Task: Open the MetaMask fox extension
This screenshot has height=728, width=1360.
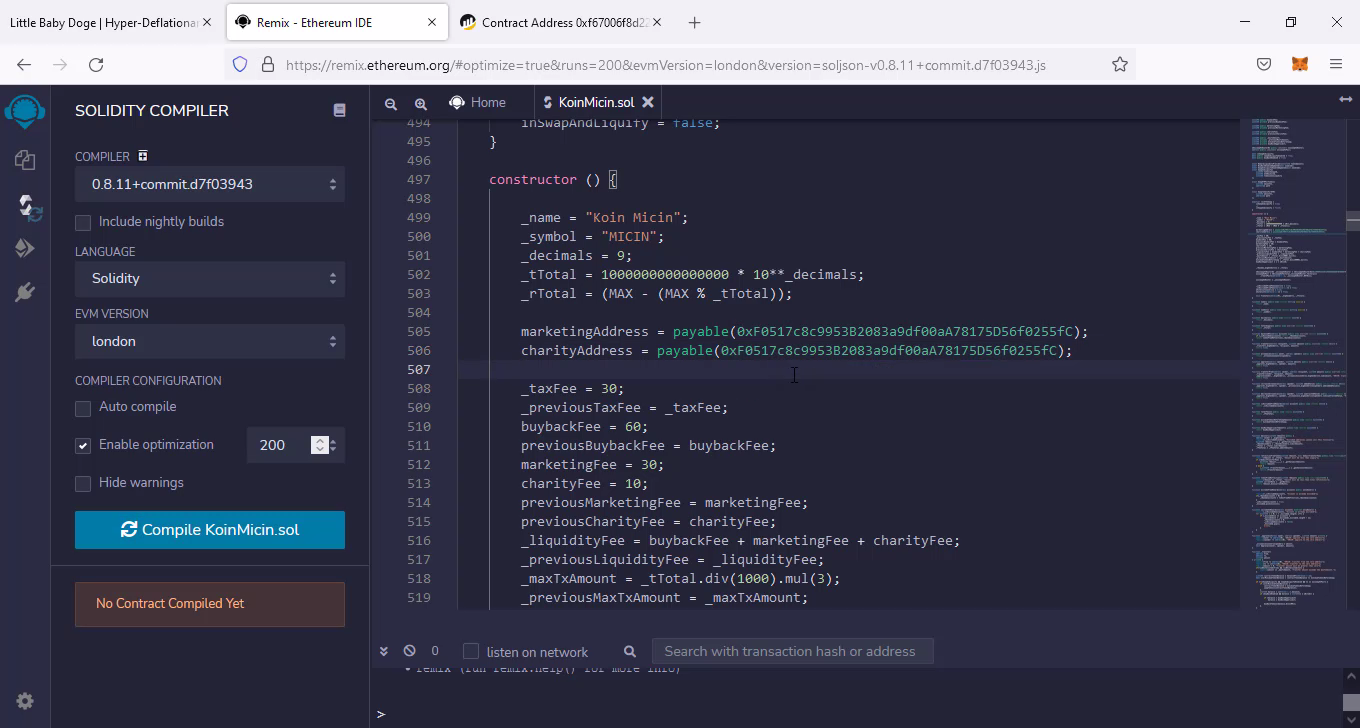Action: [1300, 64]
